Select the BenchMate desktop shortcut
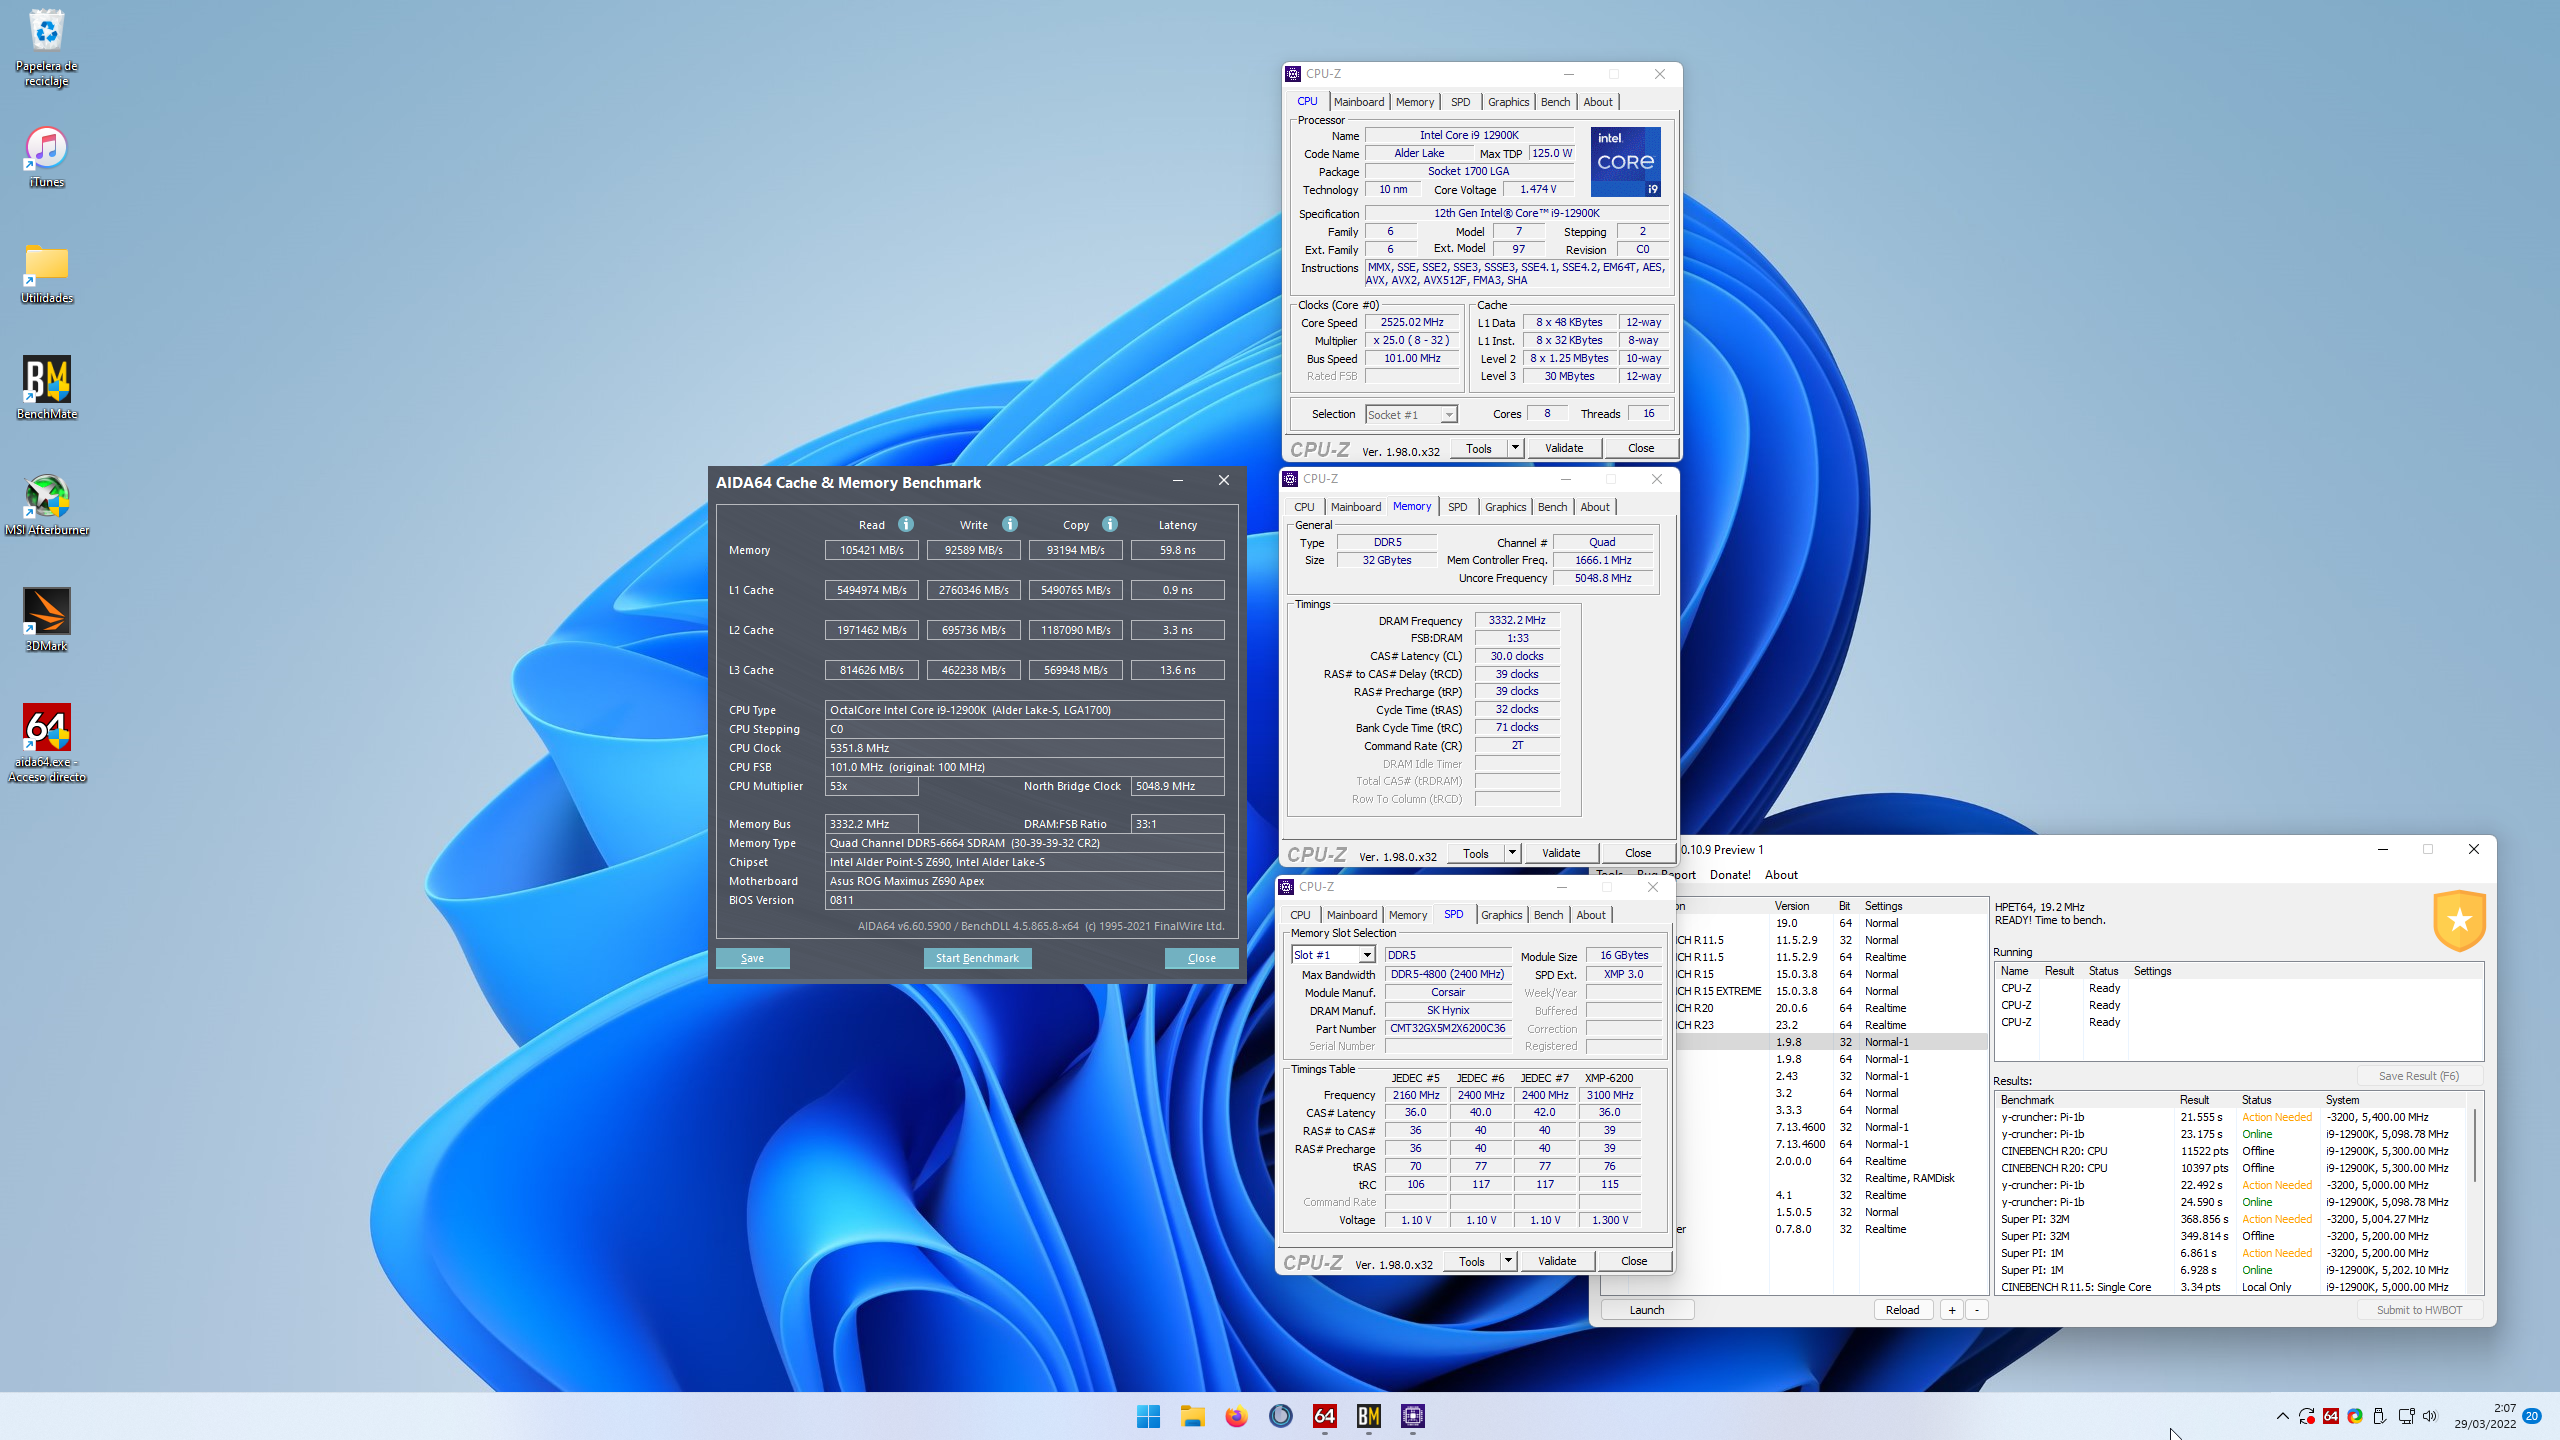This screenshot has width=2560, height=1440. point(46,388)
